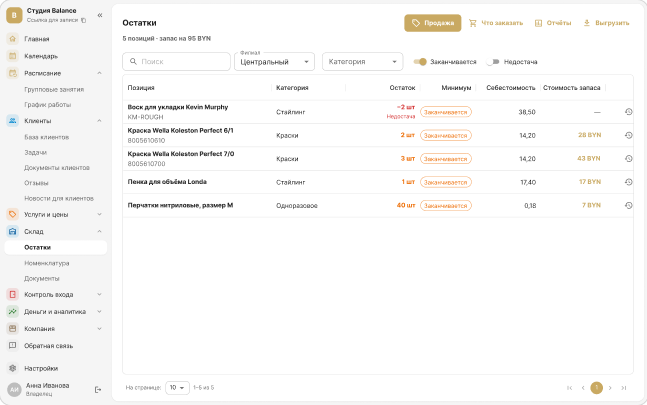
Task: Click the Клиенты people icon
Action: pos(13,121)
